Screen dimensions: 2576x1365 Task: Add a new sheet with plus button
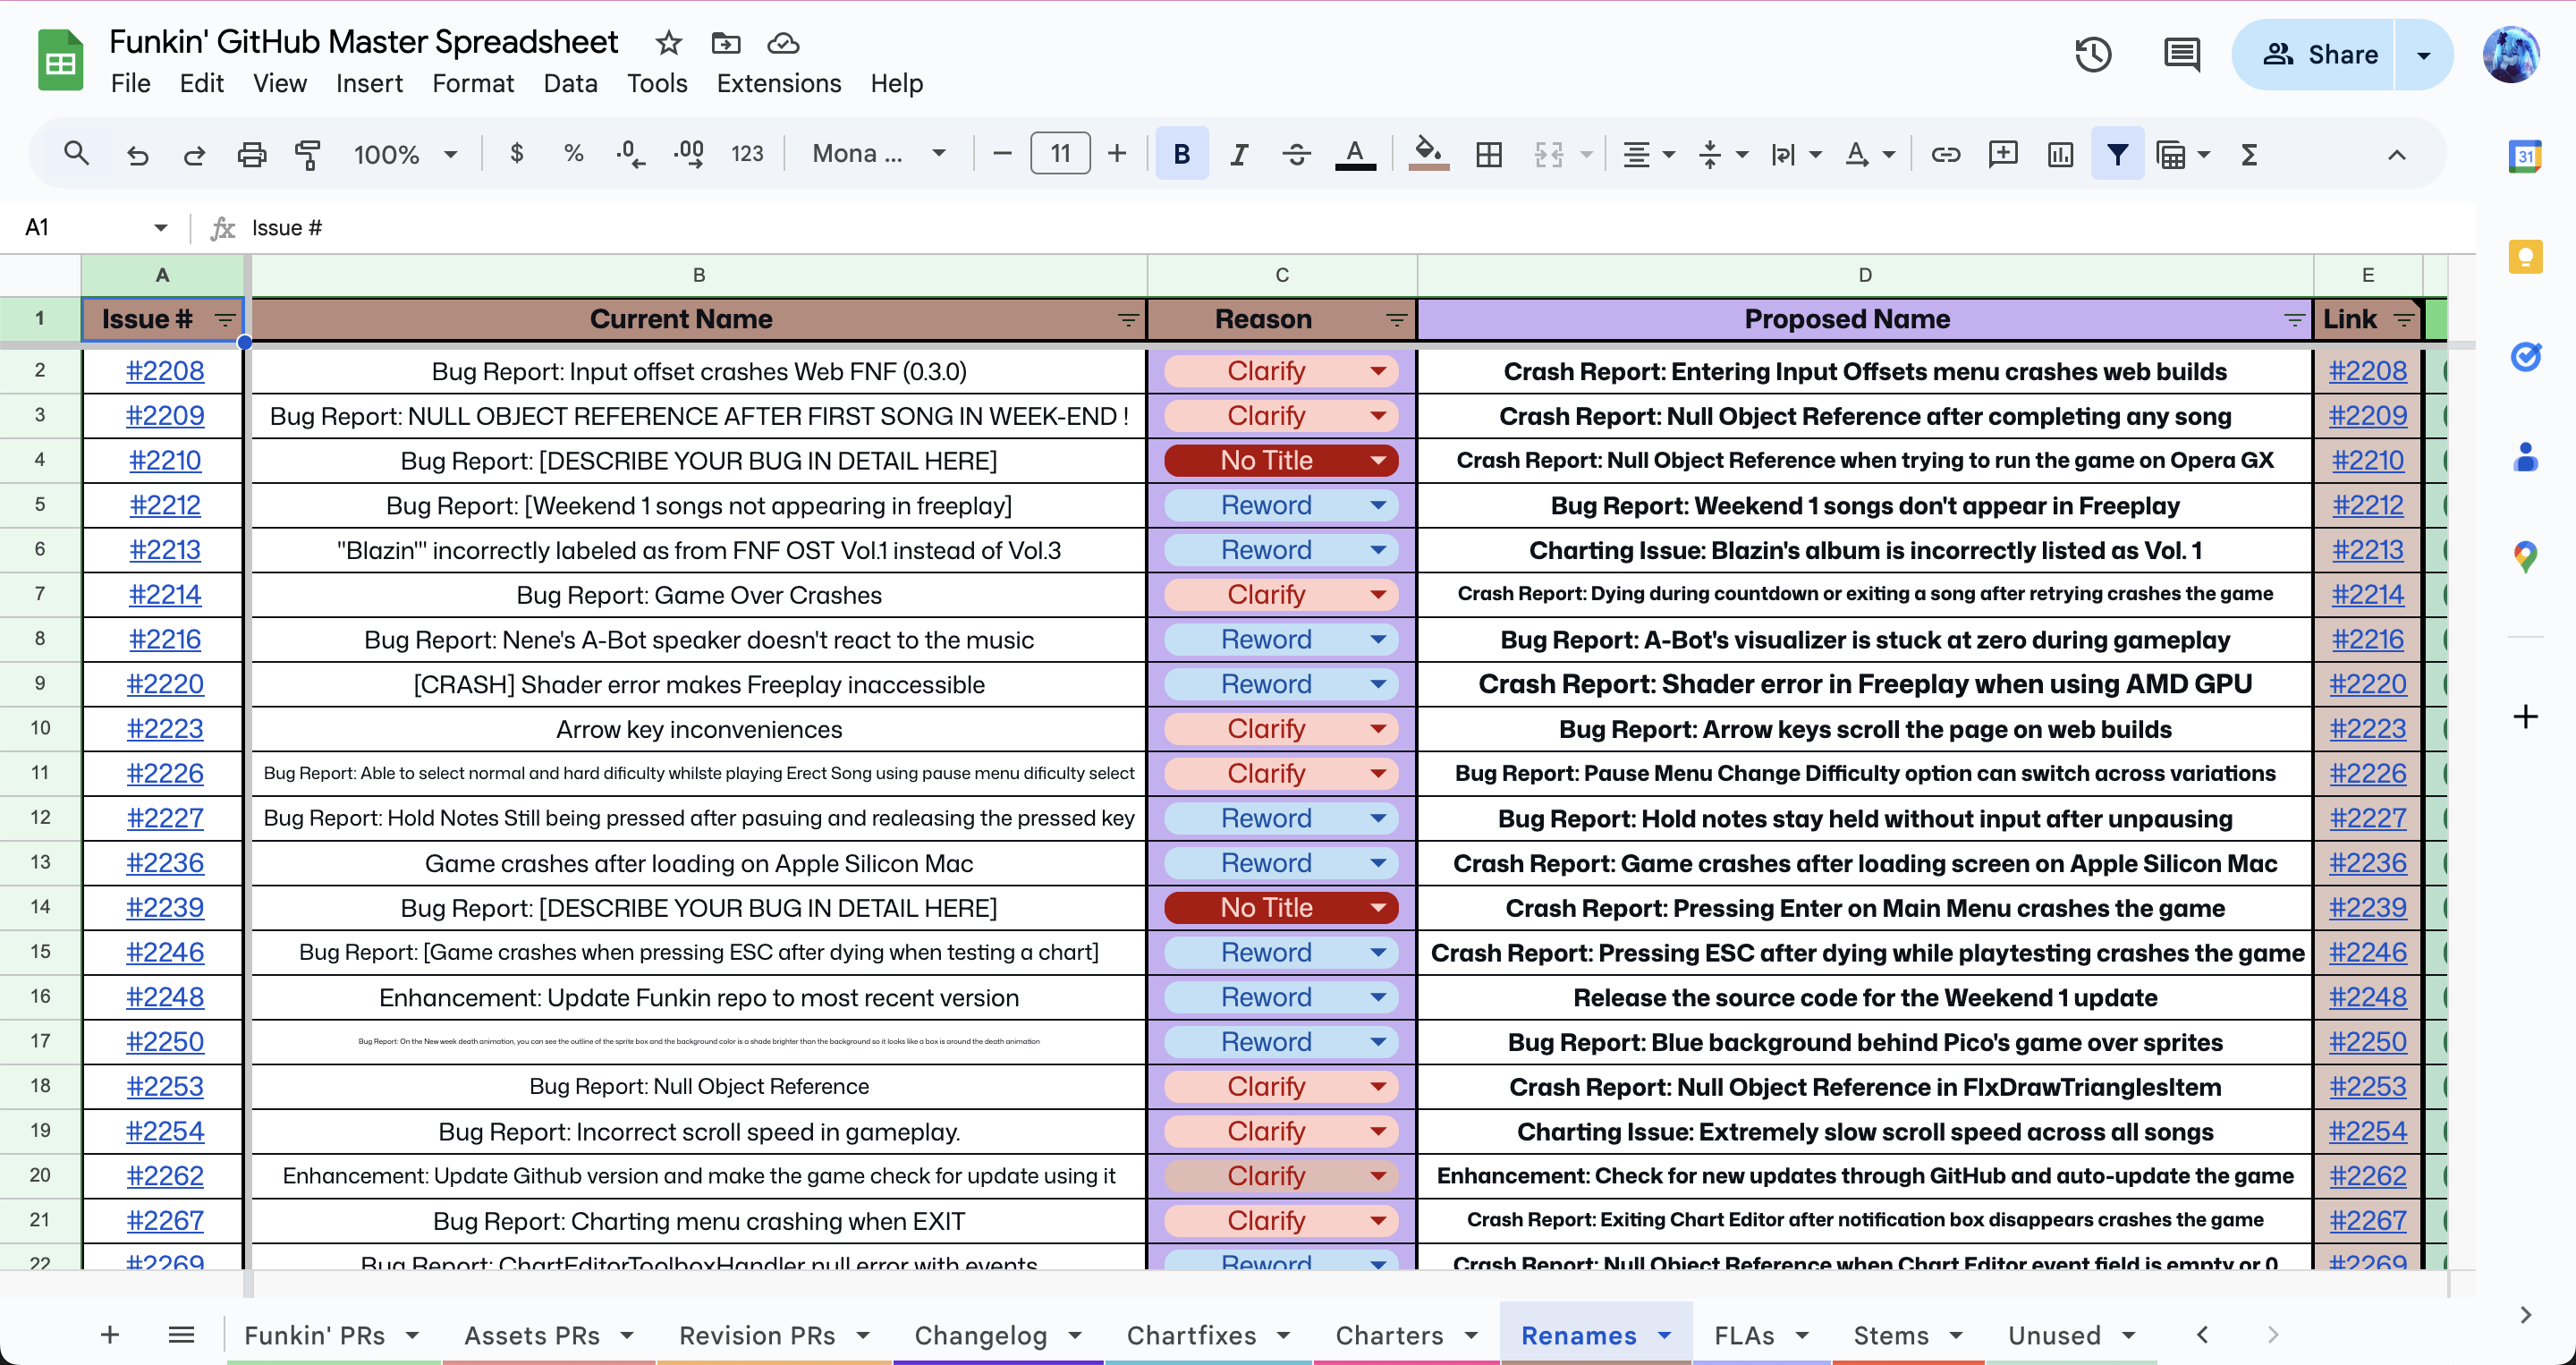110,1334
